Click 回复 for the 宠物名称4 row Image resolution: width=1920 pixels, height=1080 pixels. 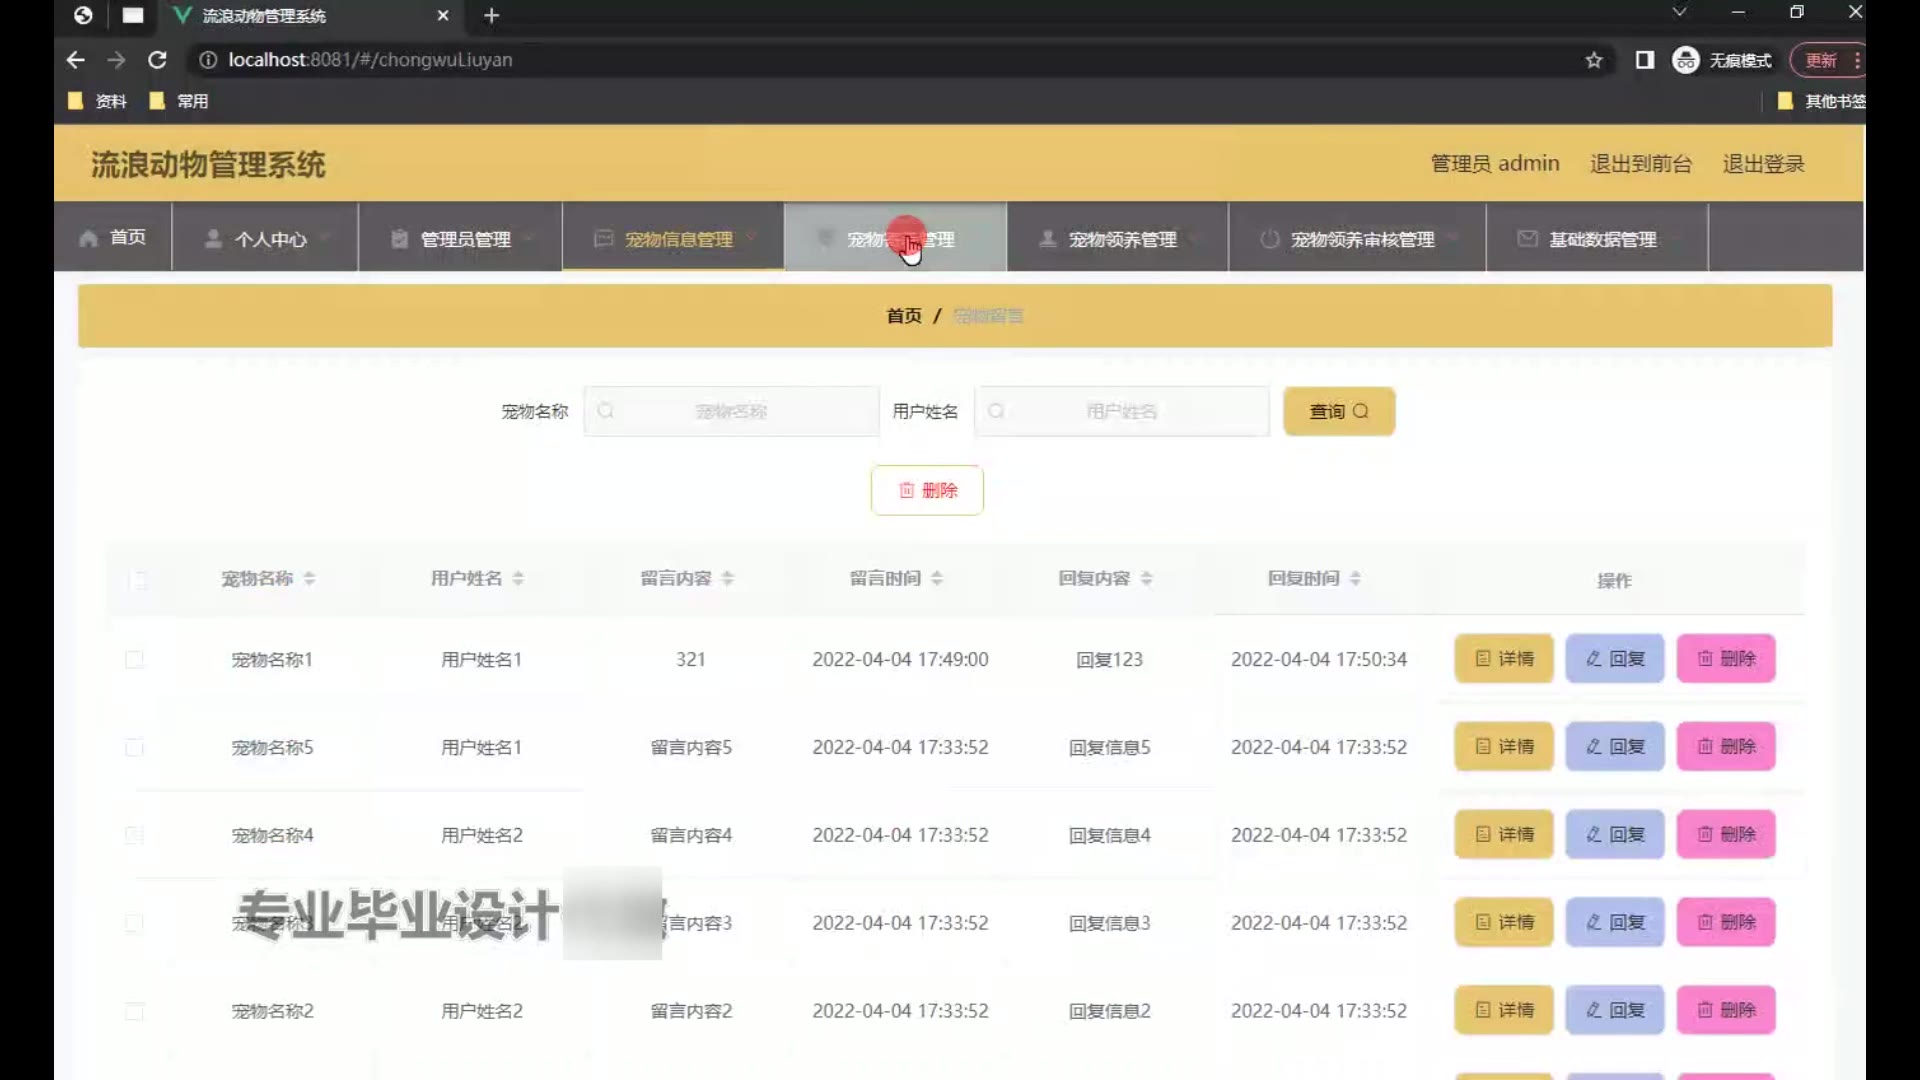tap(1615, 834)
